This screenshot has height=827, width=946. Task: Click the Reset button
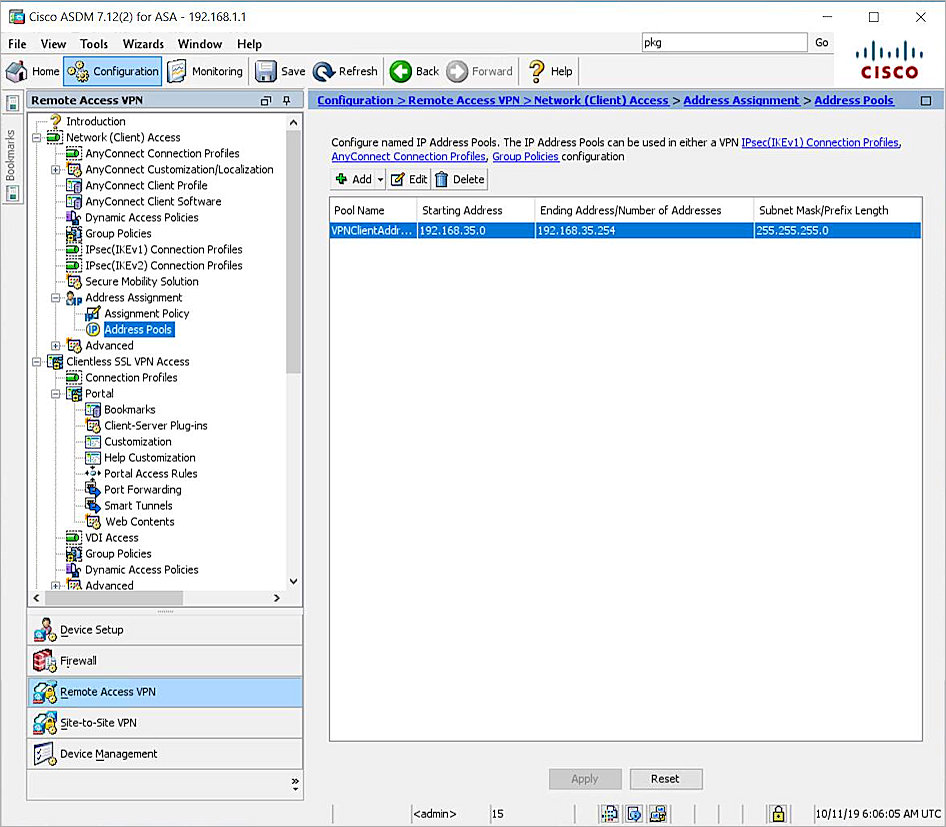pyautogui.click(x=666, y=779)
